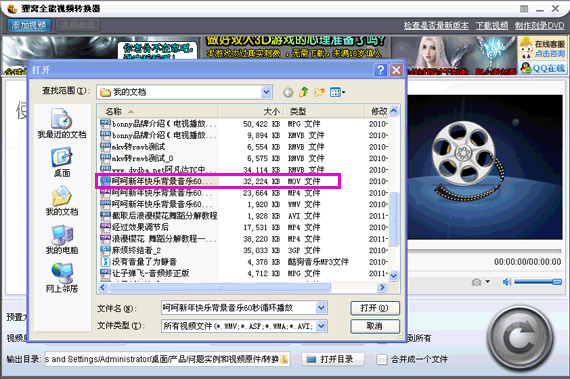
Task: Click the 打开(O) button
Action: [x=375, y=308]
